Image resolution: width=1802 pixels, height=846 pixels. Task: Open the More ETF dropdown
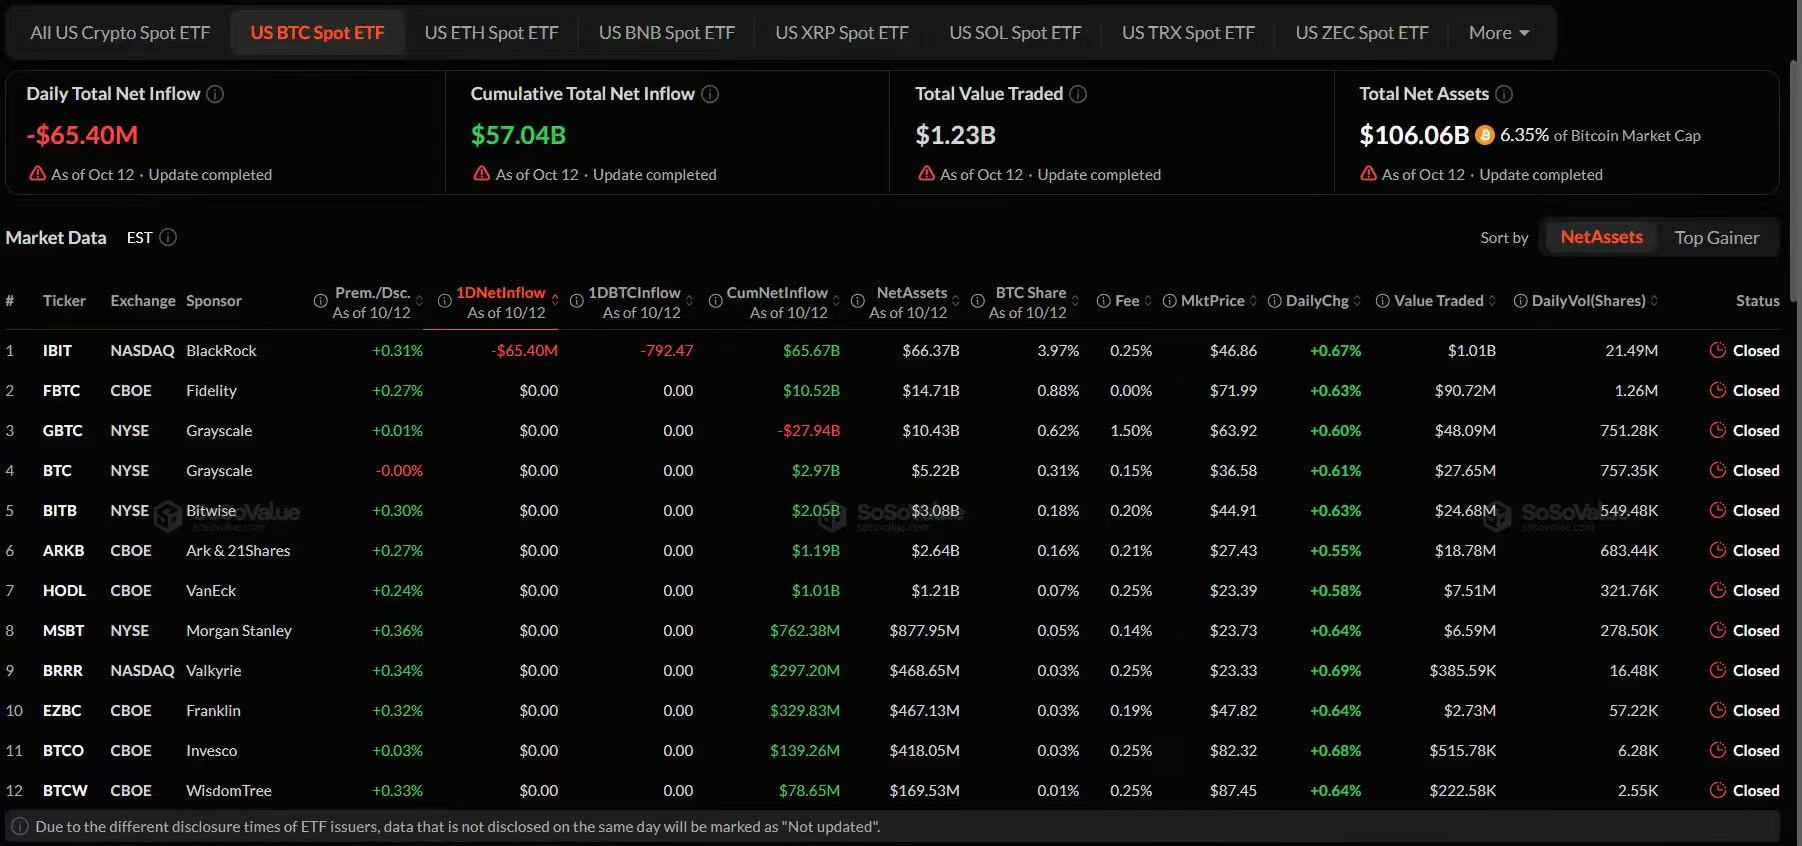pyautogui.click(x=1499, y=33)
